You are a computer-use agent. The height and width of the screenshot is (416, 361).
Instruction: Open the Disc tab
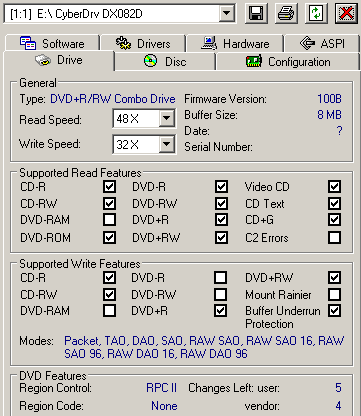tap(165, 61)
